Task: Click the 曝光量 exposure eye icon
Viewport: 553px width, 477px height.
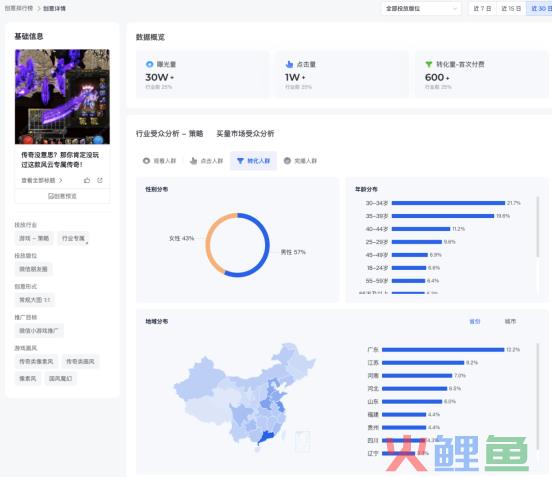Action: click(x=150, y=64)
